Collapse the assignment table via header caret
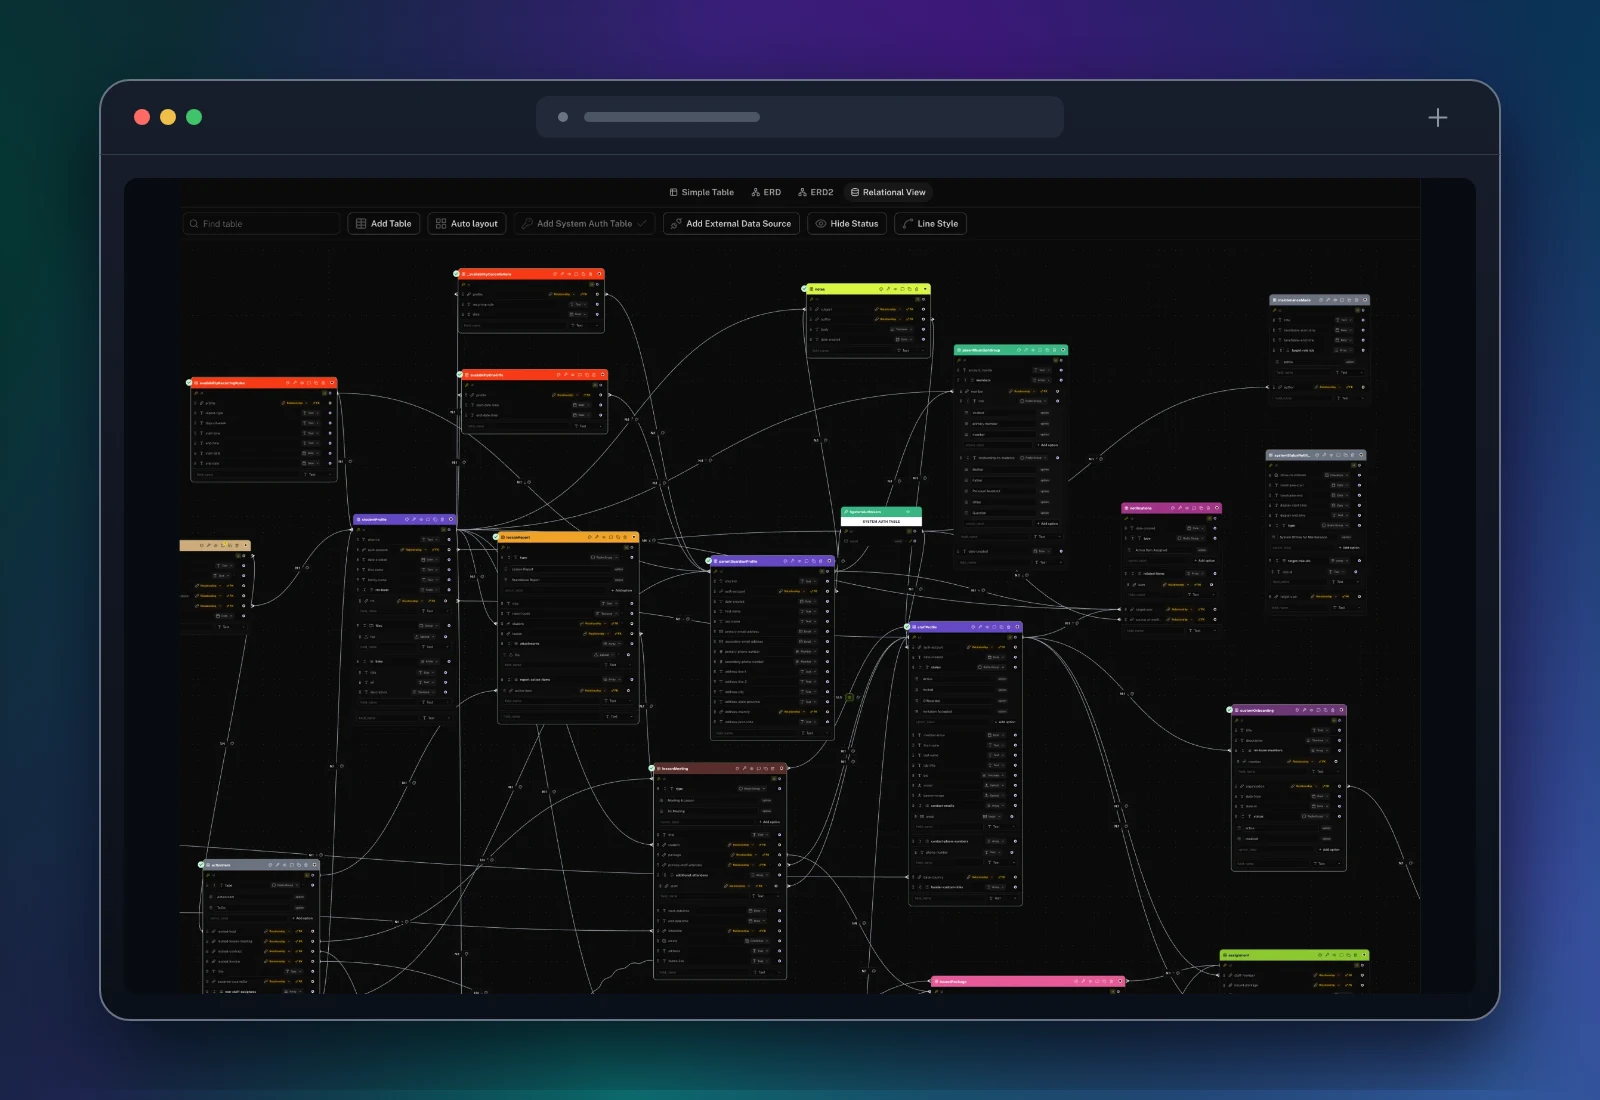The height and width of the screenshot is (1100, 1600). [x=1364, y=955]
